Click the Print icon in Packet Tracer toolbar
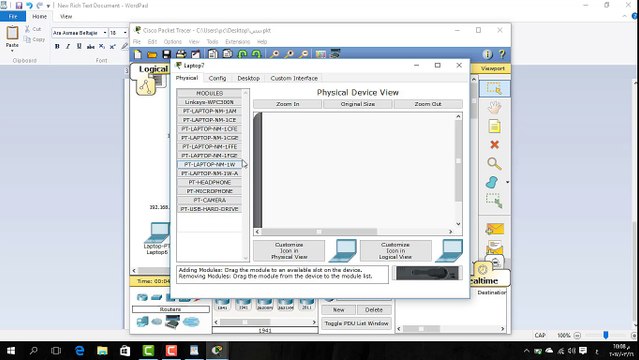Viewport: 639px width, 360px height. (x=181, y=54)
